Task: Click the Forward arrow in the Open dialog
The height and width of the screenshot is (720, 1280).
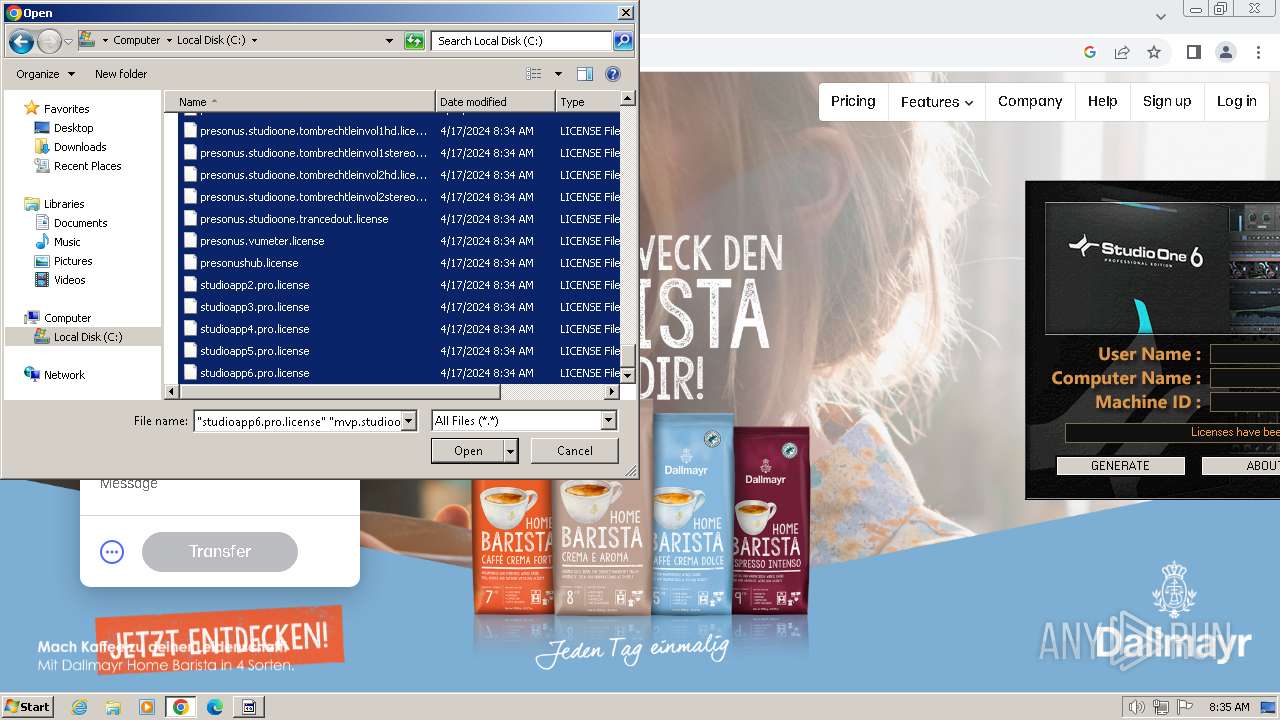Action: (x=49, y=41)
